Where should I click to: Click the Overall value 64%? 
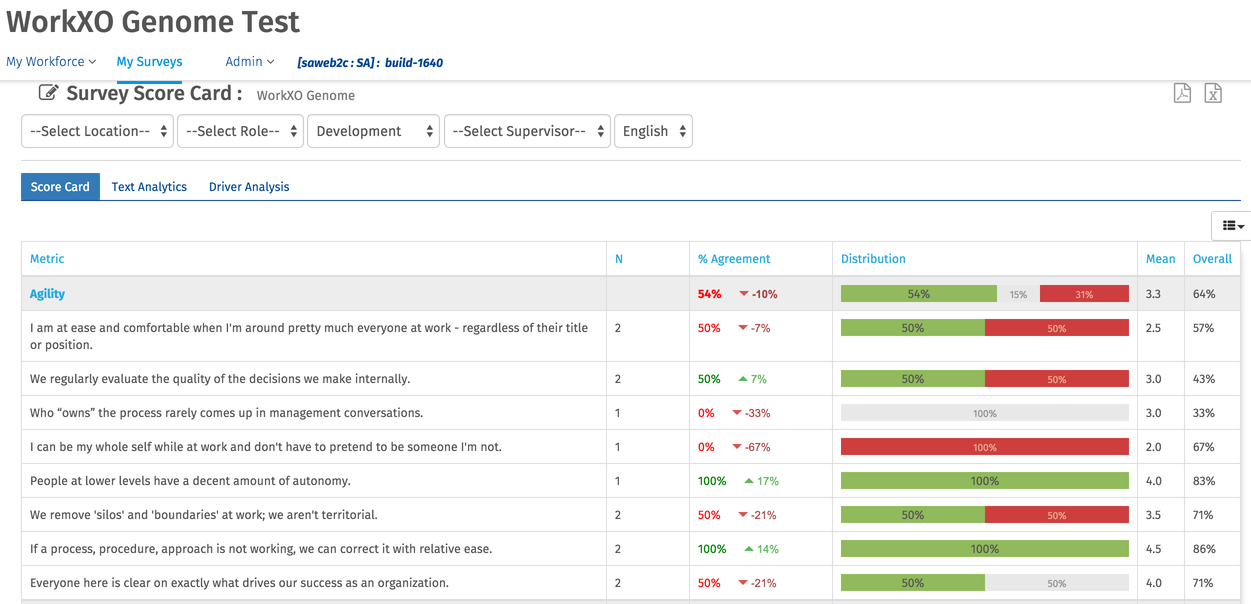tap(1204, 294)
